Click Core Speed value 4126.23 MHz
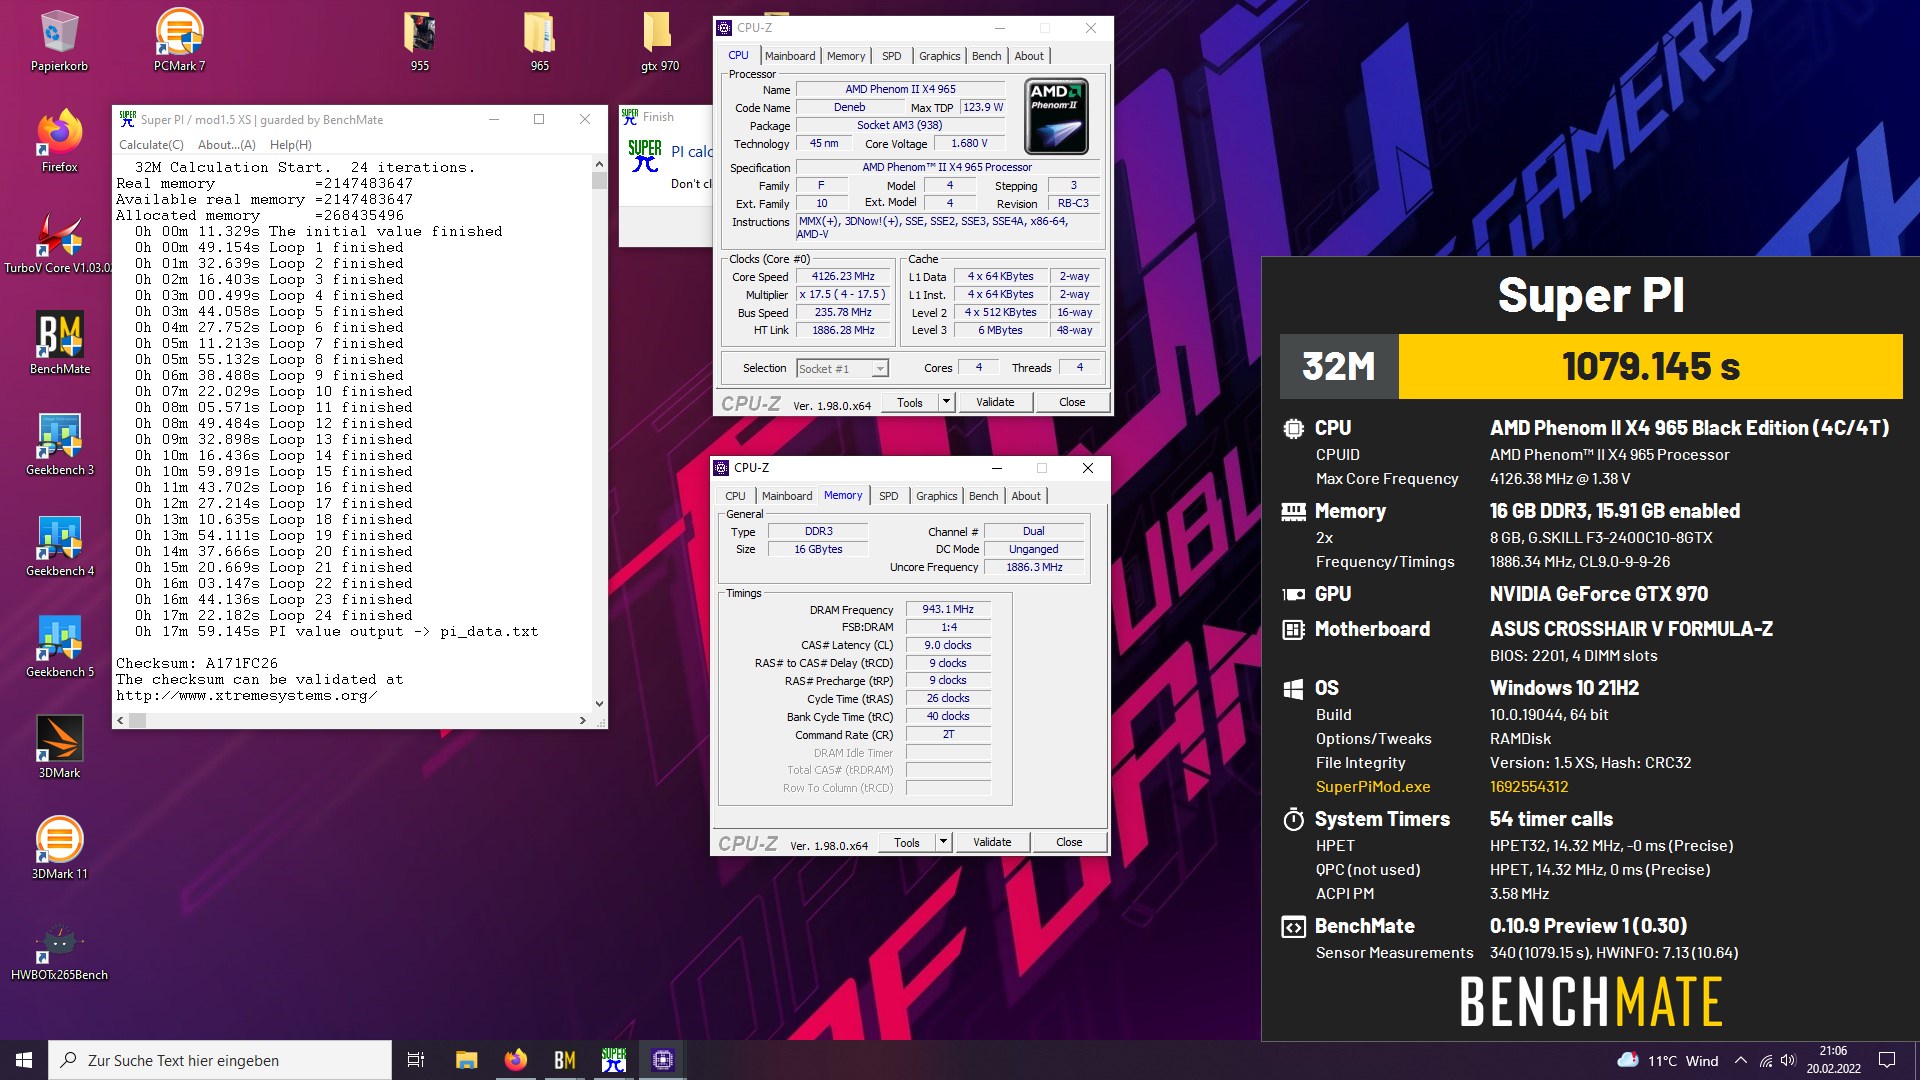 (843, 277)
